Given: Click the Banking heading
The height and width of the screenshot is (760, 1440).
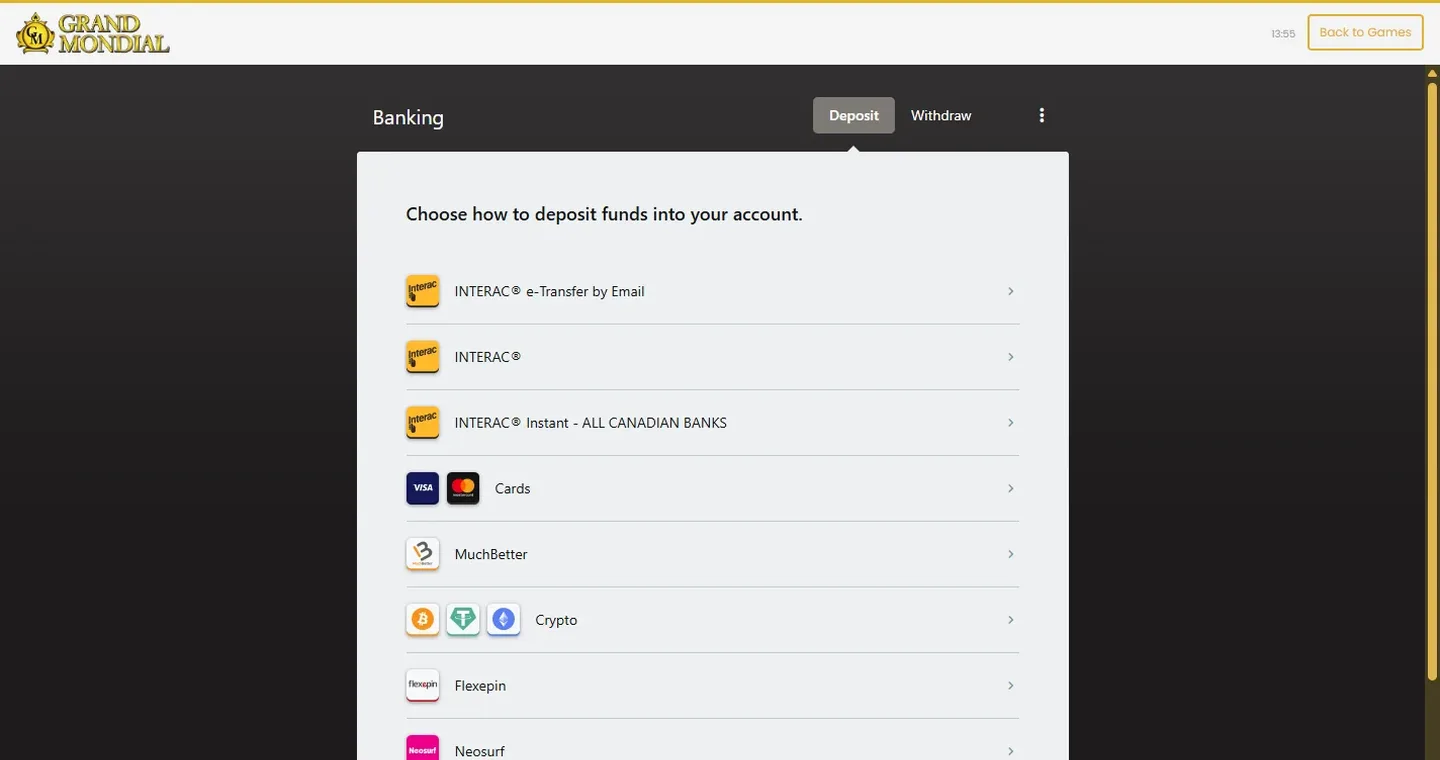Looking at the screenshot, I should (x=408, y=117).
